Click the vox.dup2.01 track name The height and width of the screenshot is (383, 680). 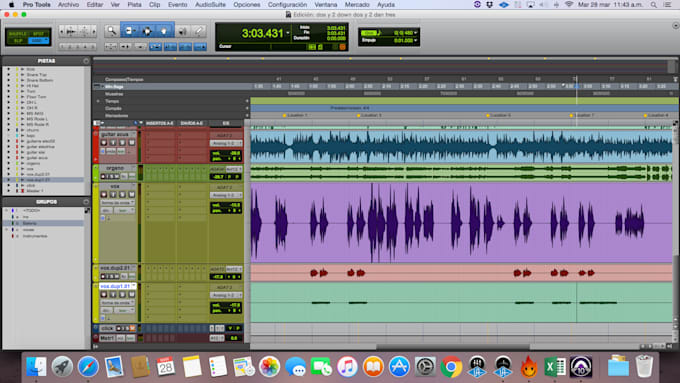pos(115,268)
